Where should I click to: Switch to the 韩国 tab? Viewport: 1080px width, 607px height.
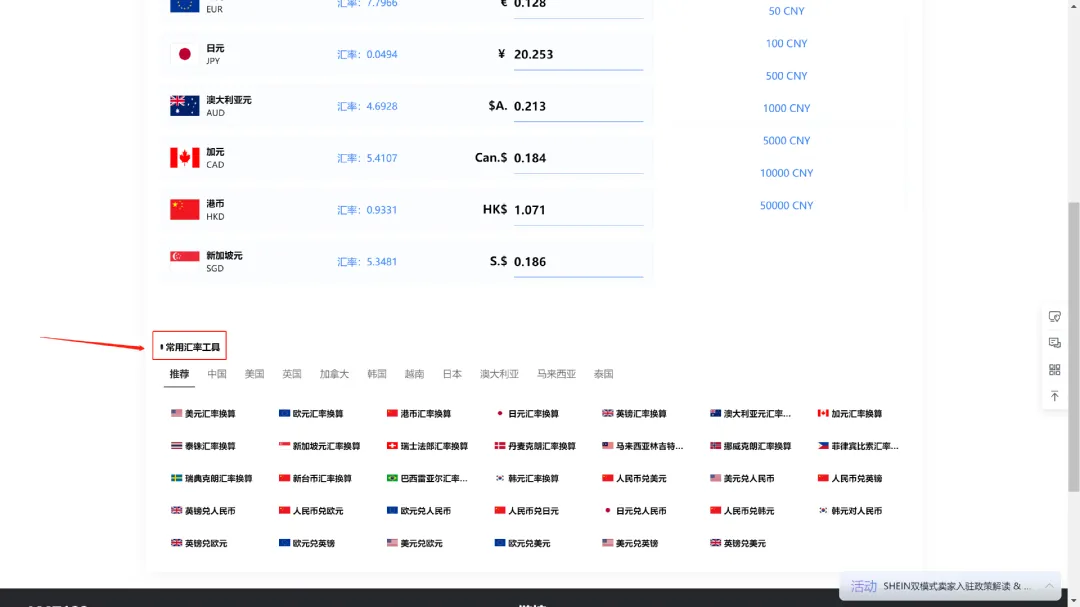tap(377, 374)
